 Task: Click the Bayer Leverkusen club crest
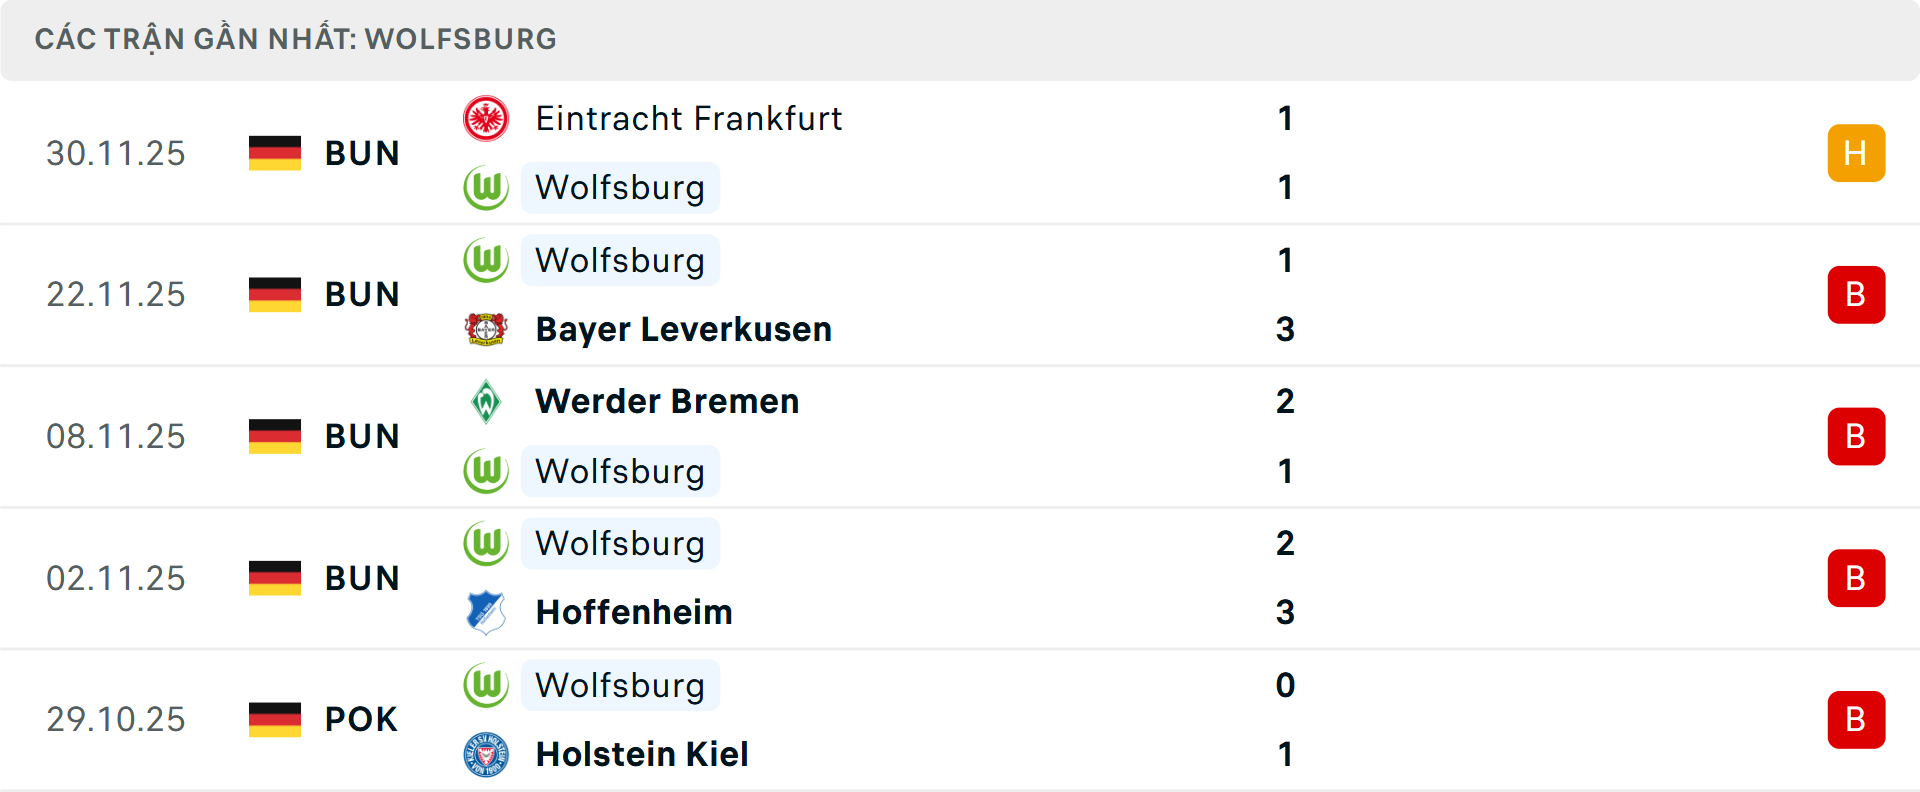(486, 329)
